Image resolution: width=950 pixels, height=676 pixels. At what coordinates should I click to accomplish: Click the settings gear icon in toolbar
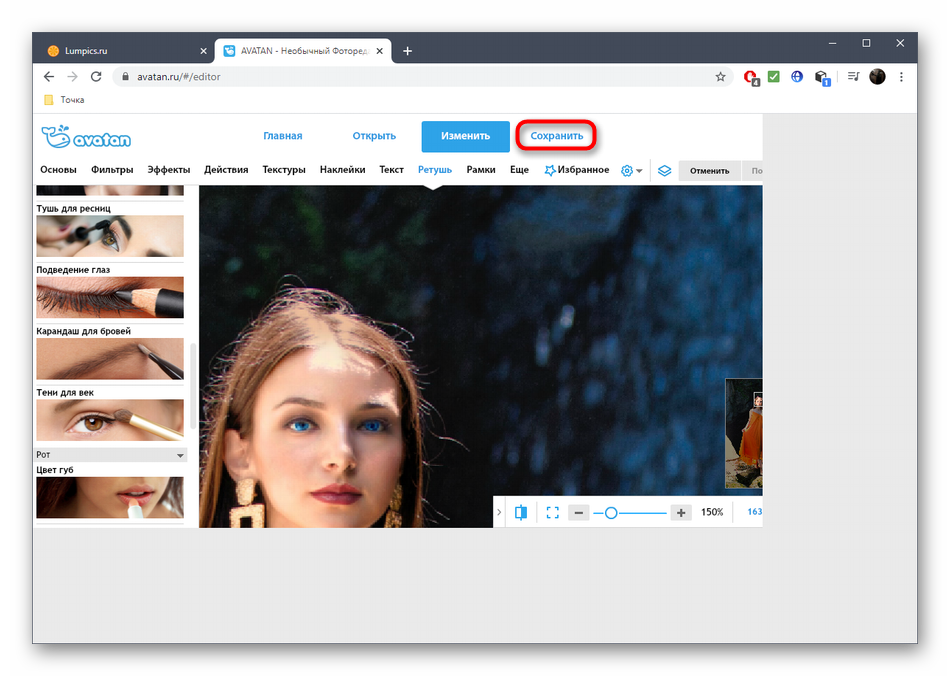click(x=627, y=171)
